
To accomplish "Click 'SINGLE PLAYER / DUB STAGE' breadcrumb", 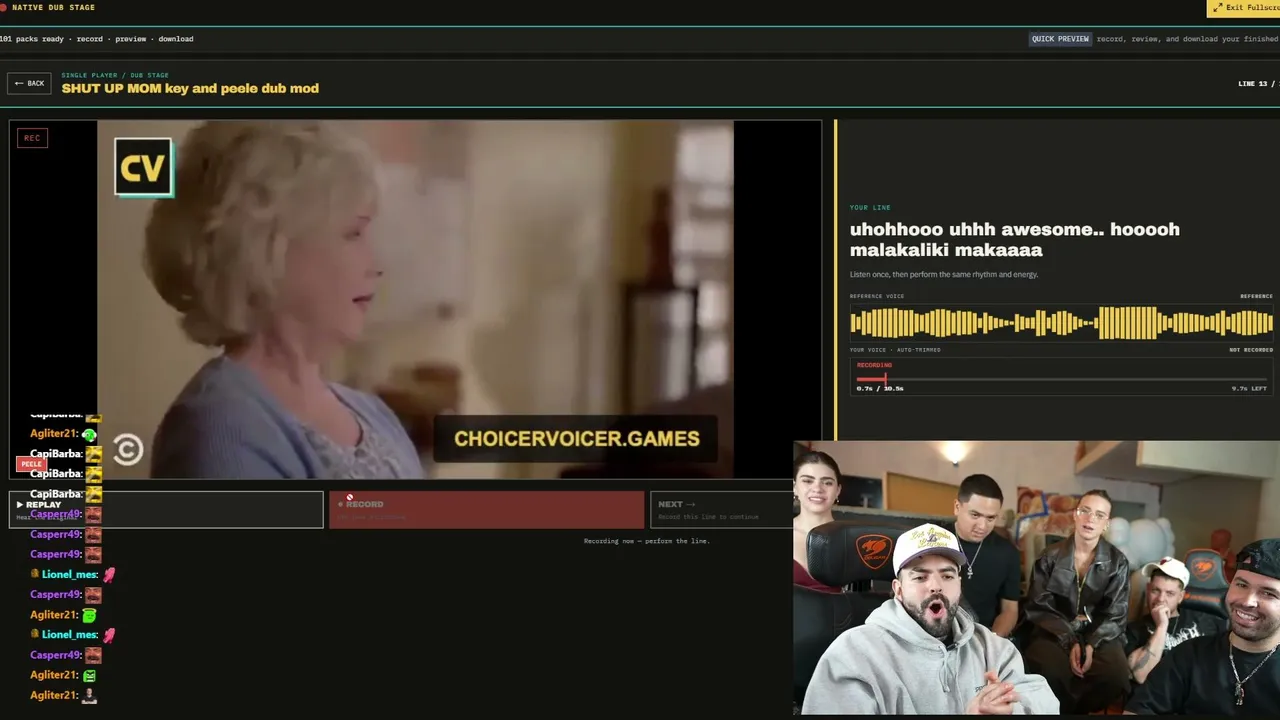I will (115, 75).
